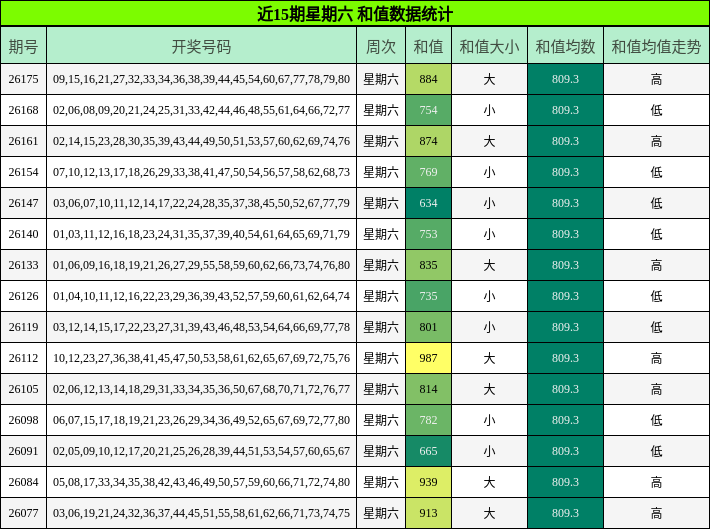Screen dimensions: 710x529
Task: Click the table title 近15期星期六 和值数据统计
Action: click(x=355, y=14)
